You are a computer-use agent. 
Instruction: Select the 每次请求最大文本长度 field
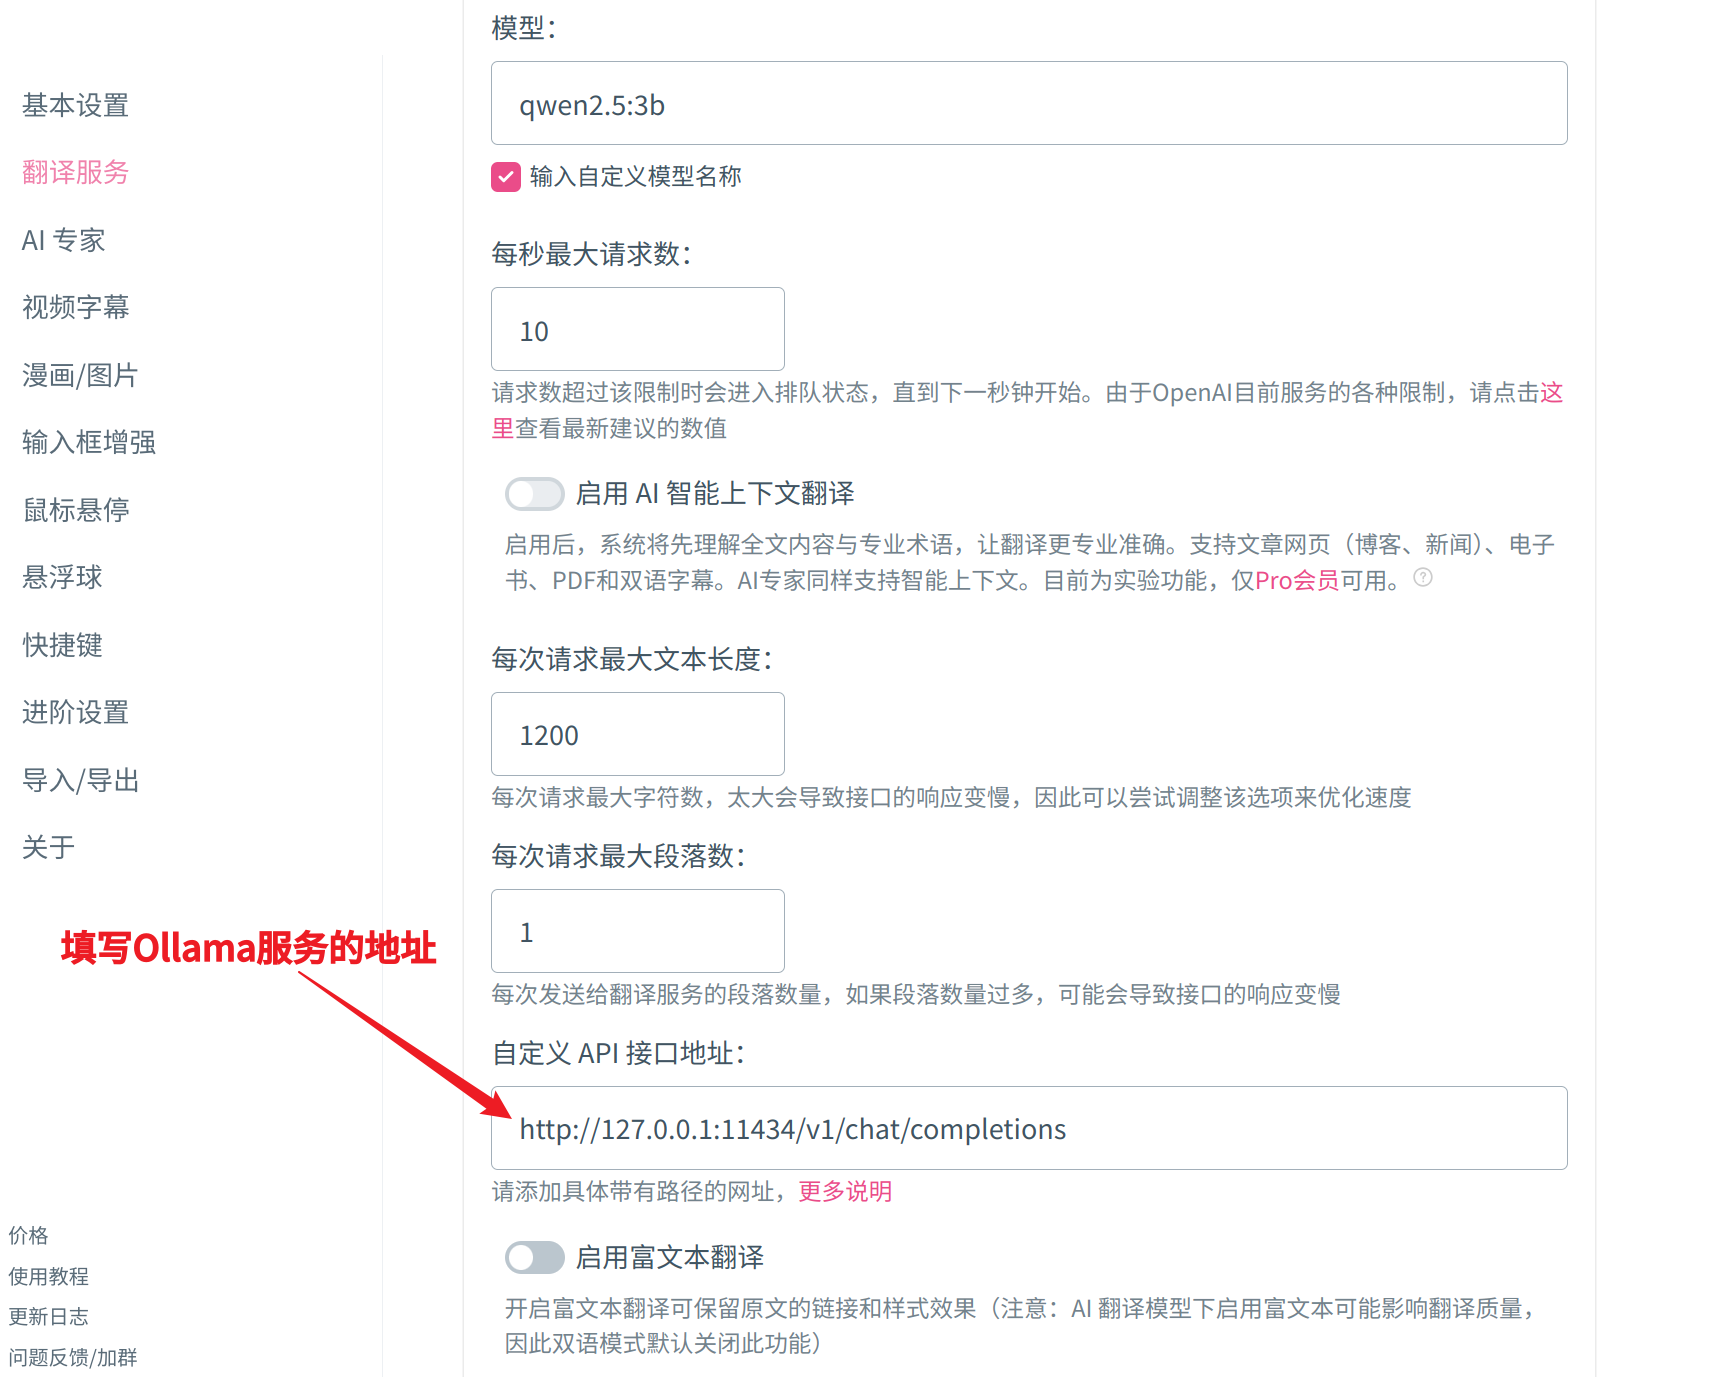[638, 734]
